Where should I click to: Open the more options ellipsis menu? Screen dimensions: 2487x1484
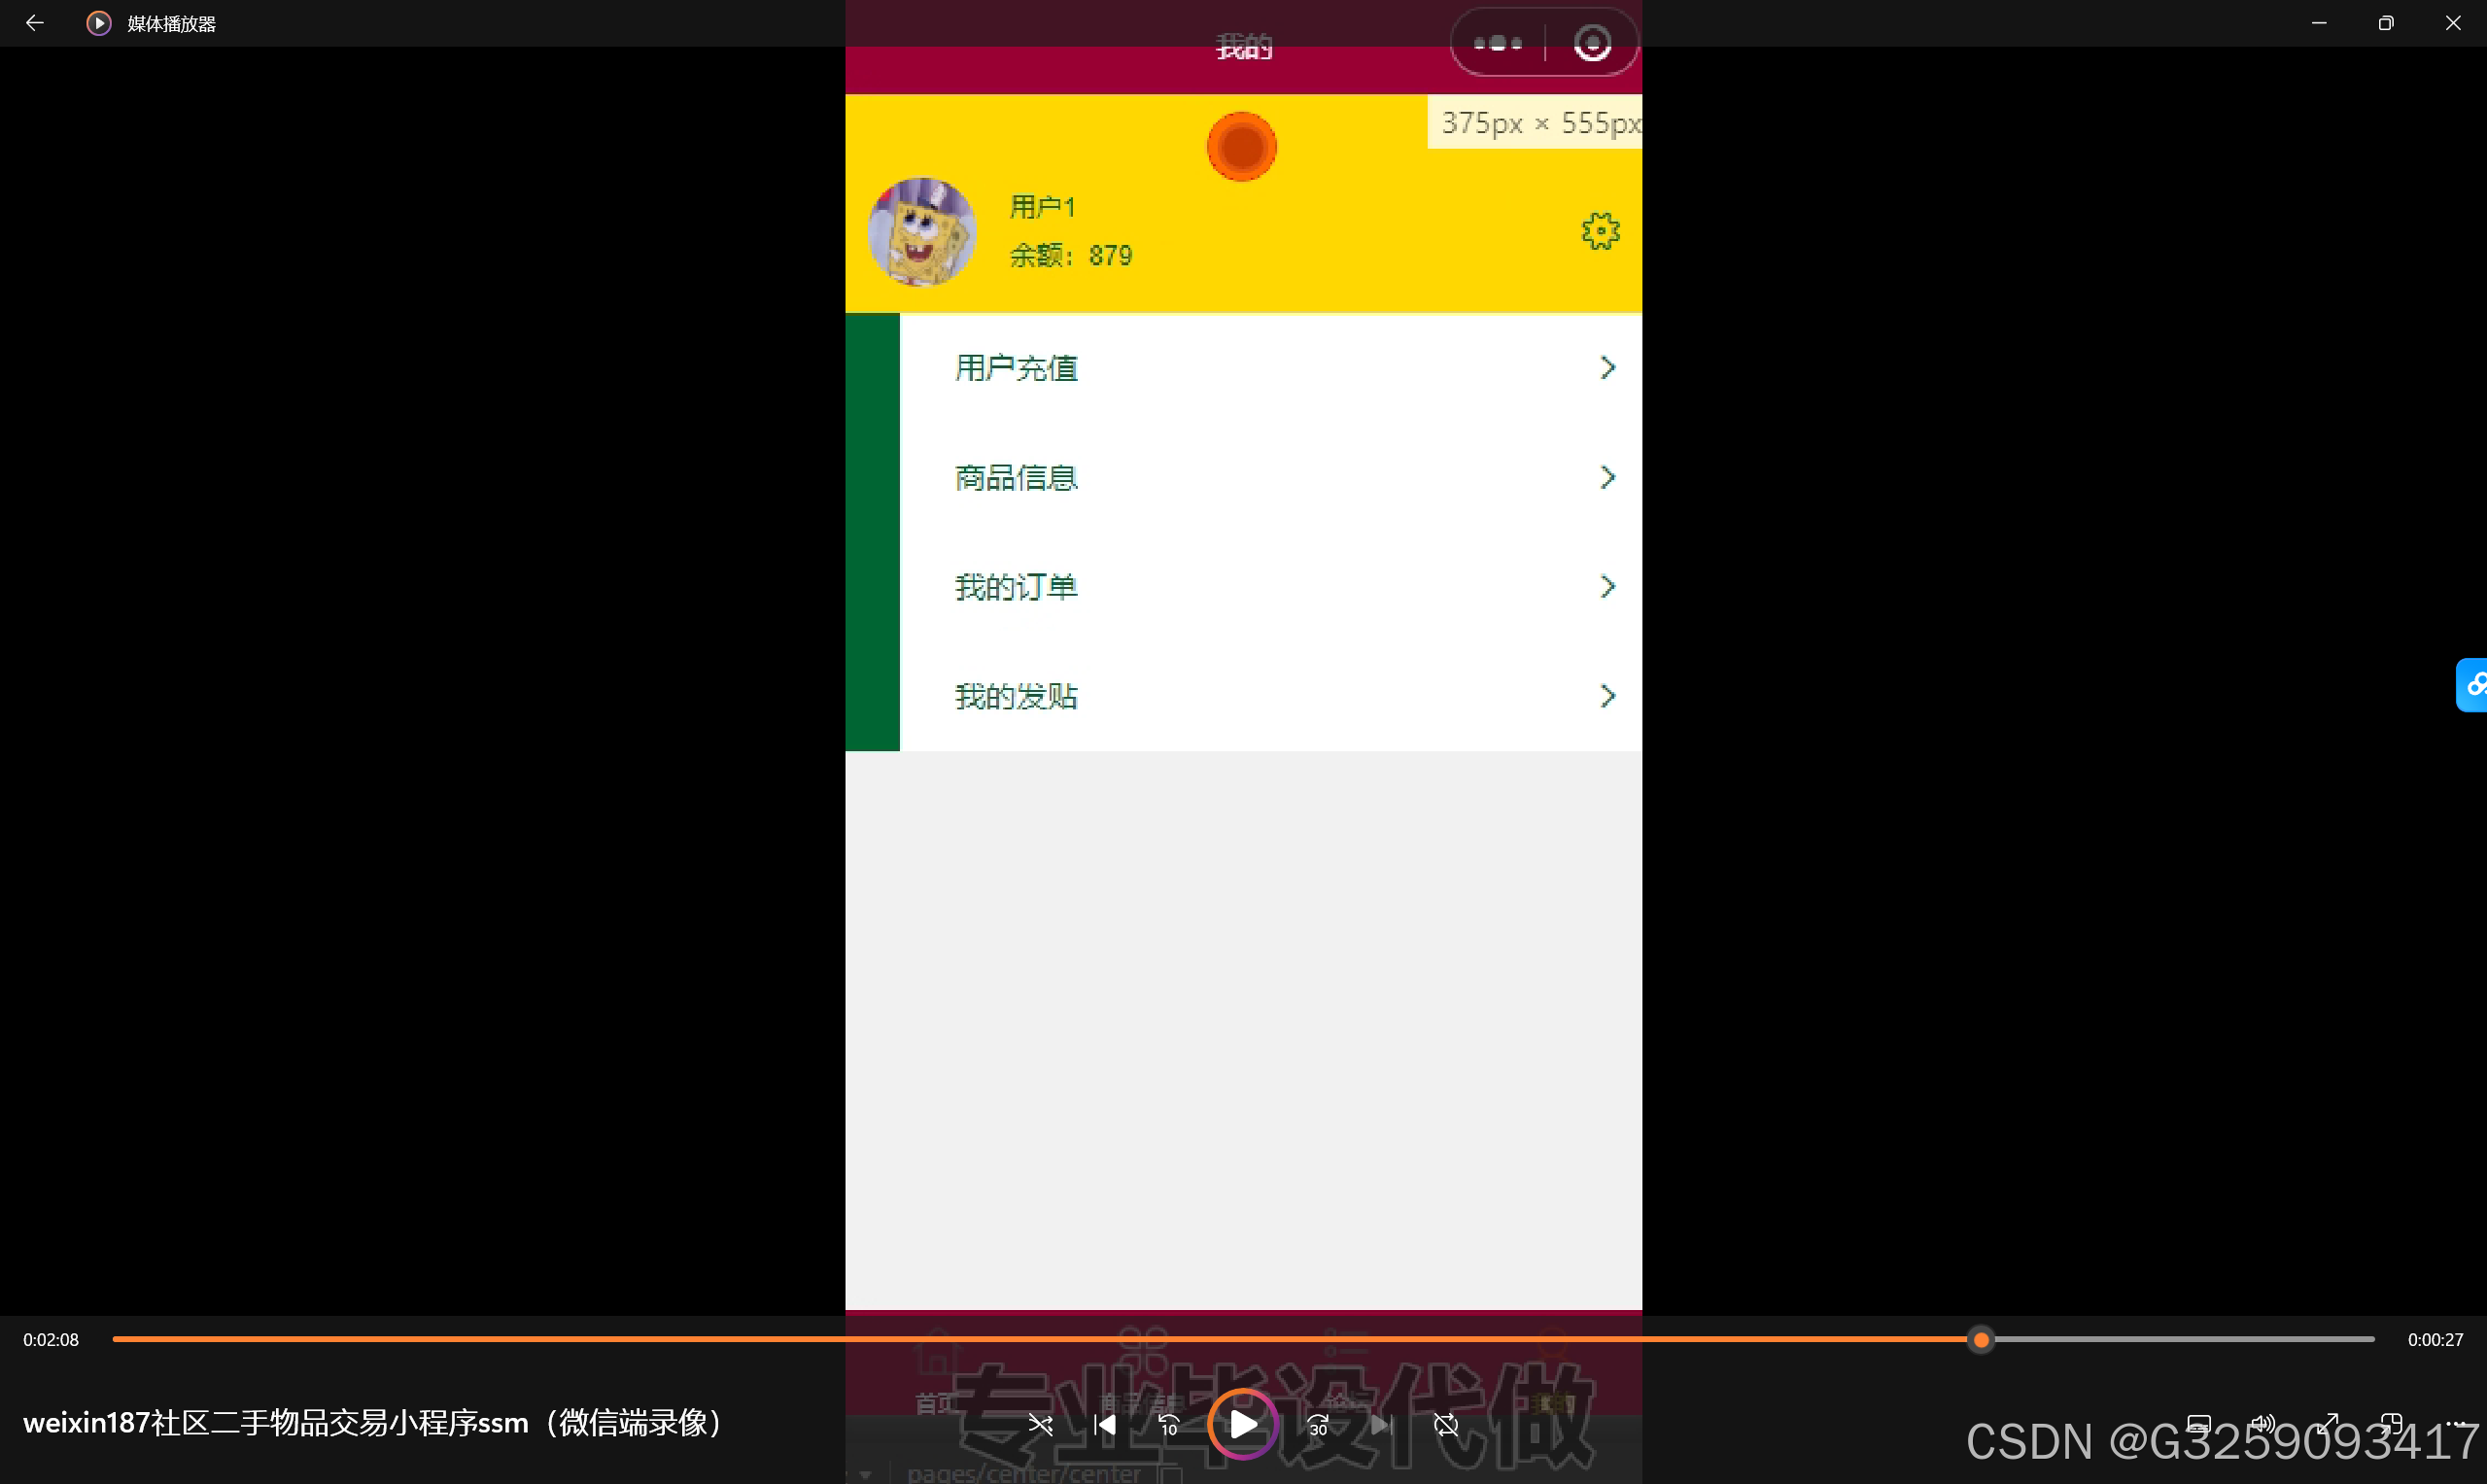pos(2457,1424)
